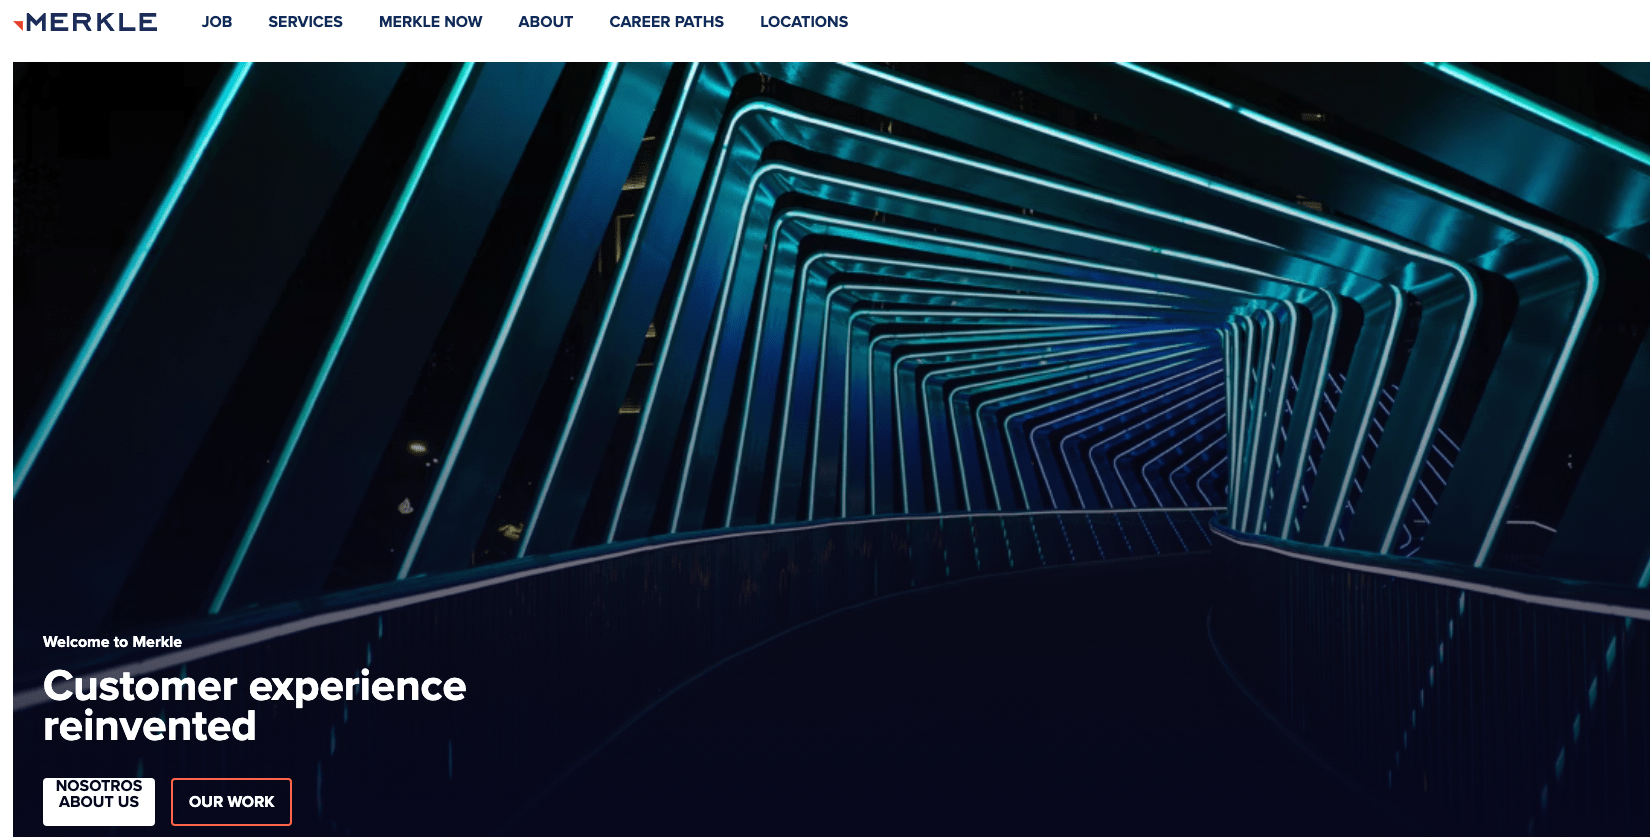
Task: Open the ABOUT menu item
Action: [x=545, y=22]
